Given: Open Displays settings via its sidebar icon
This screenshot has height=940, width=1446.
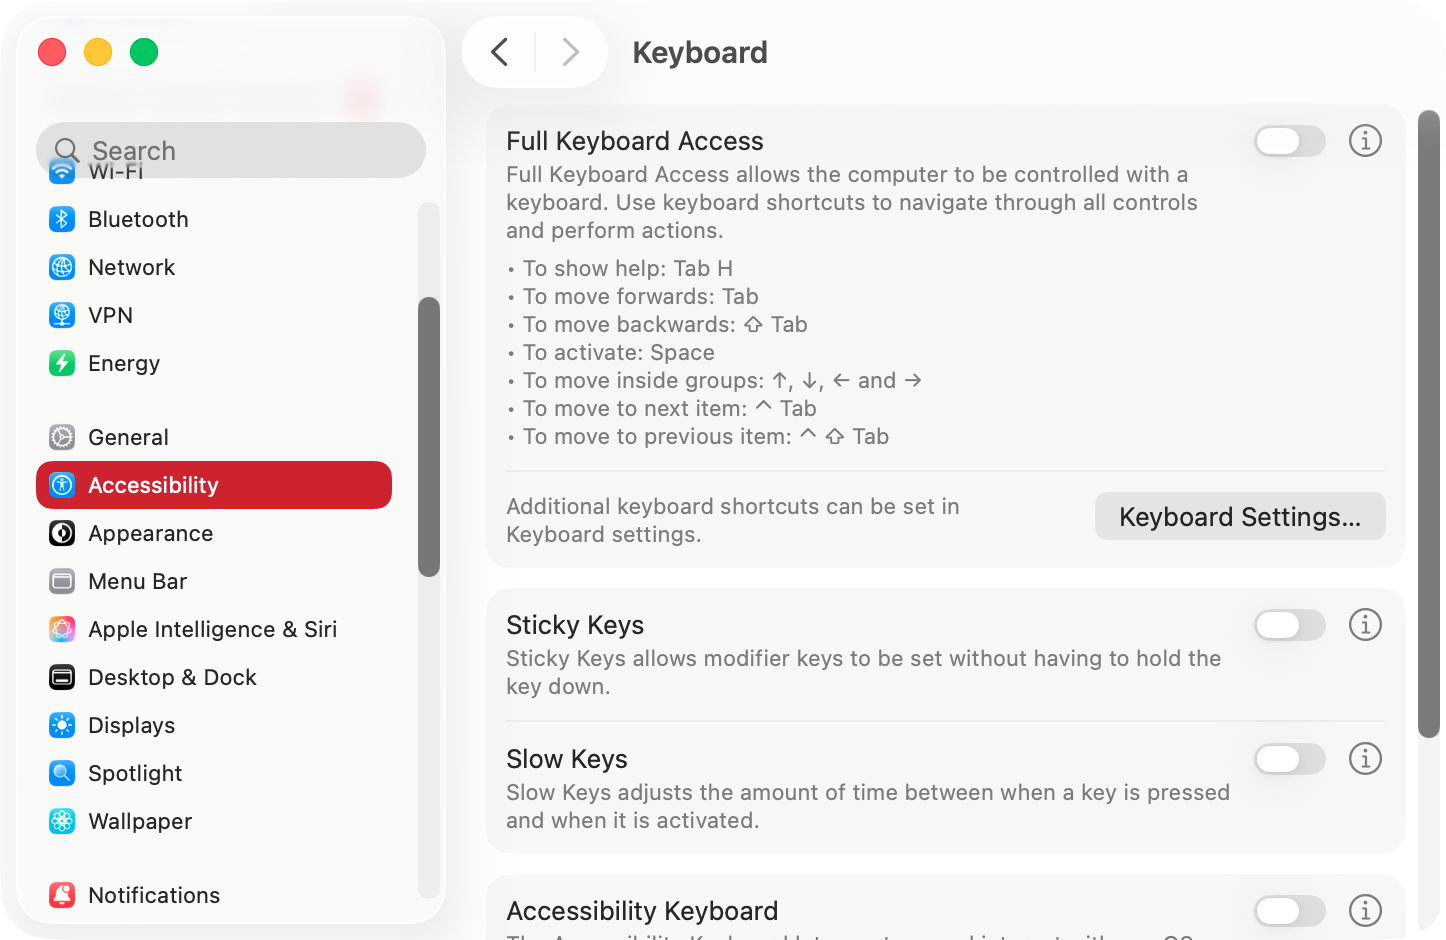Looking at the screenshot, I should pyautogui.click(x=62, y=725).
